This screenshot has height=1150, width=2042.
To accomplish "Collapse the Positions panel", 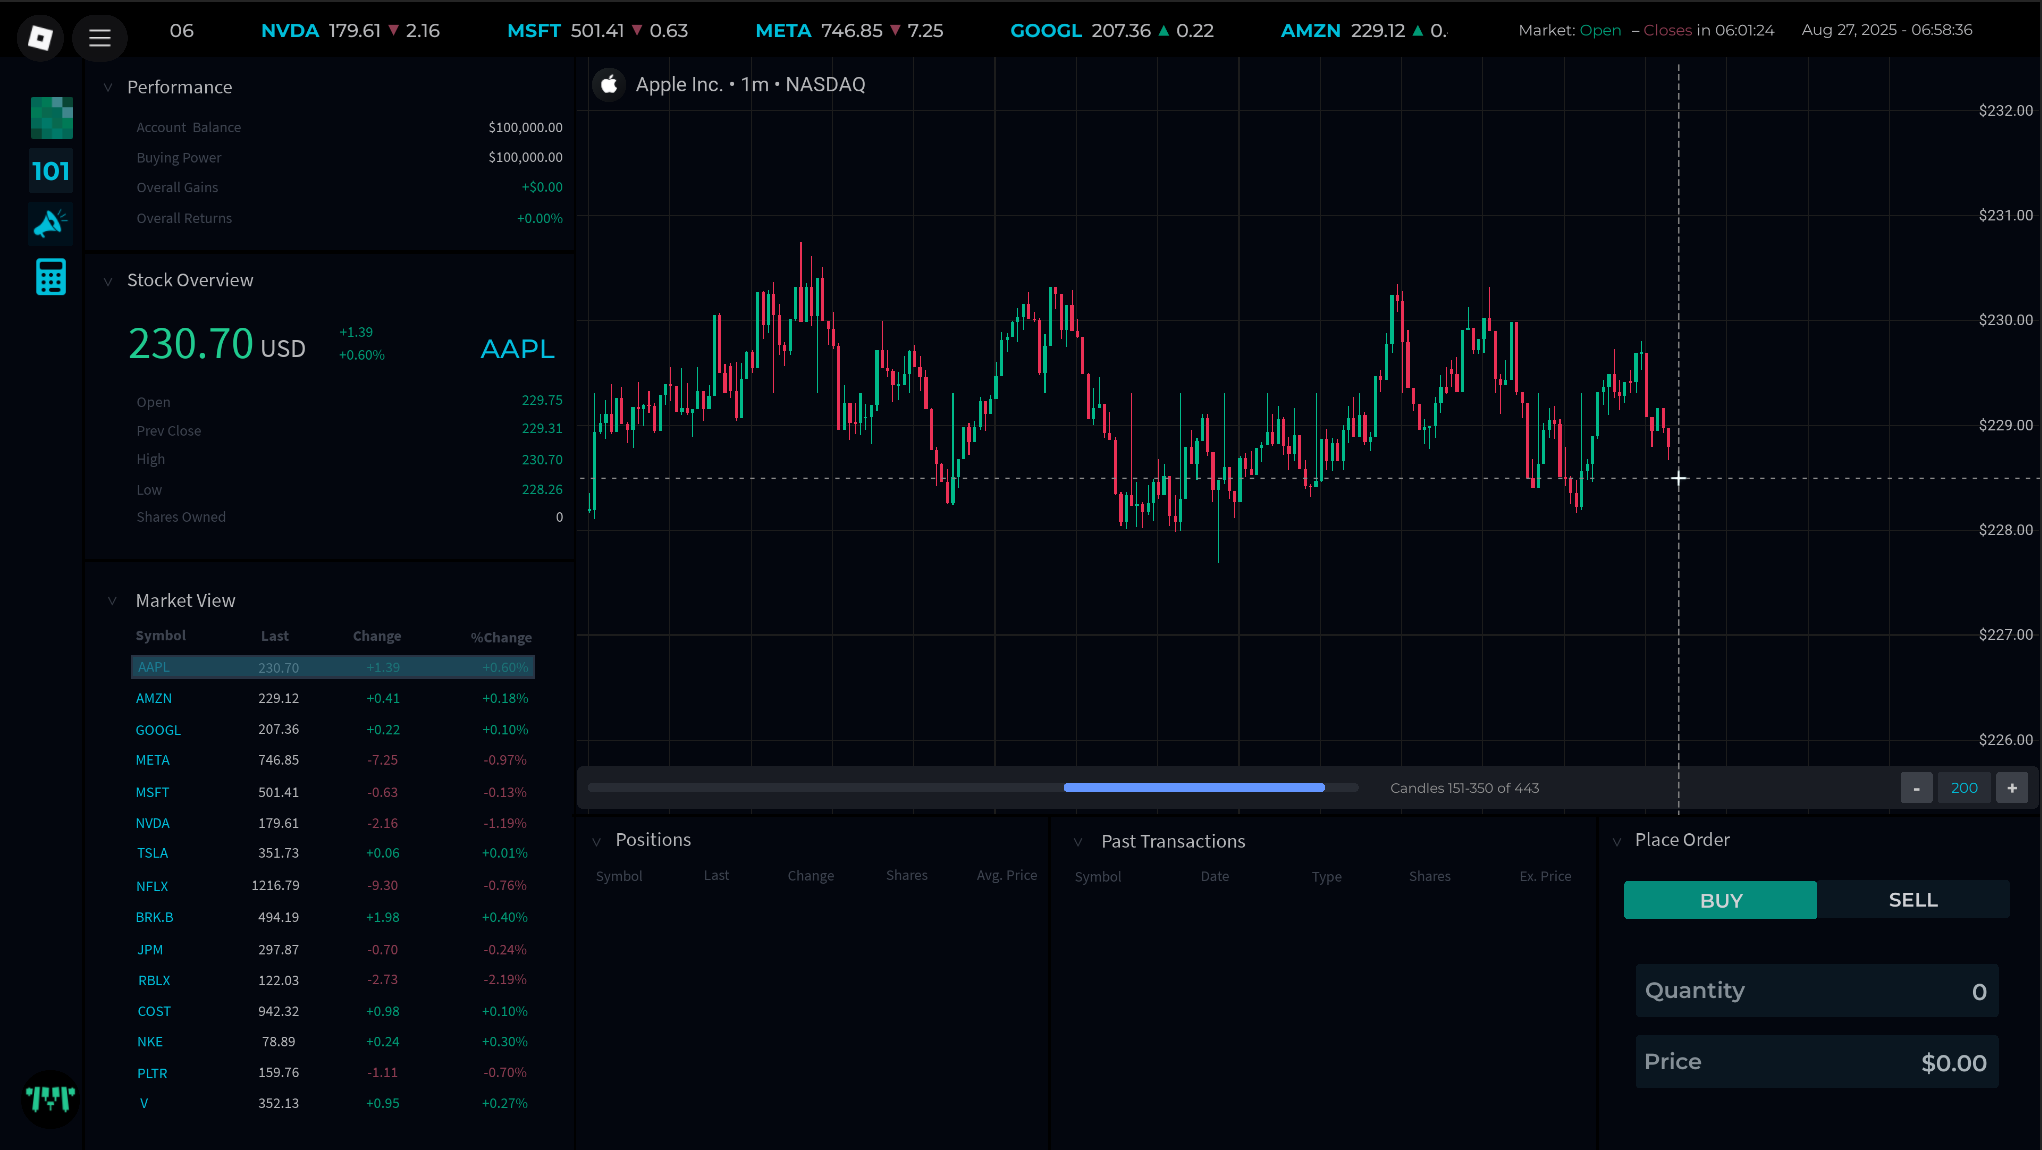I will coord(596,841).
